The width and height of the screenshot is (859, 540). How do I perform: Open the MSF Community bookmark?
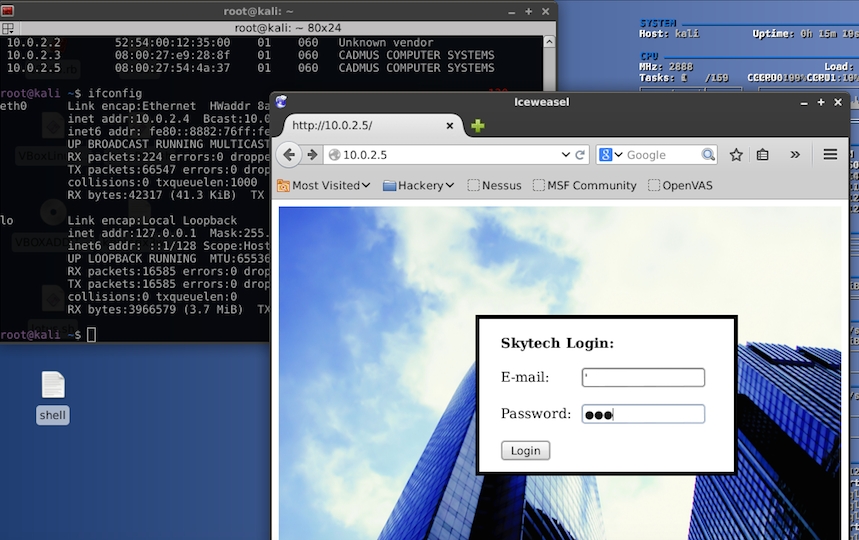coord(584,185)
